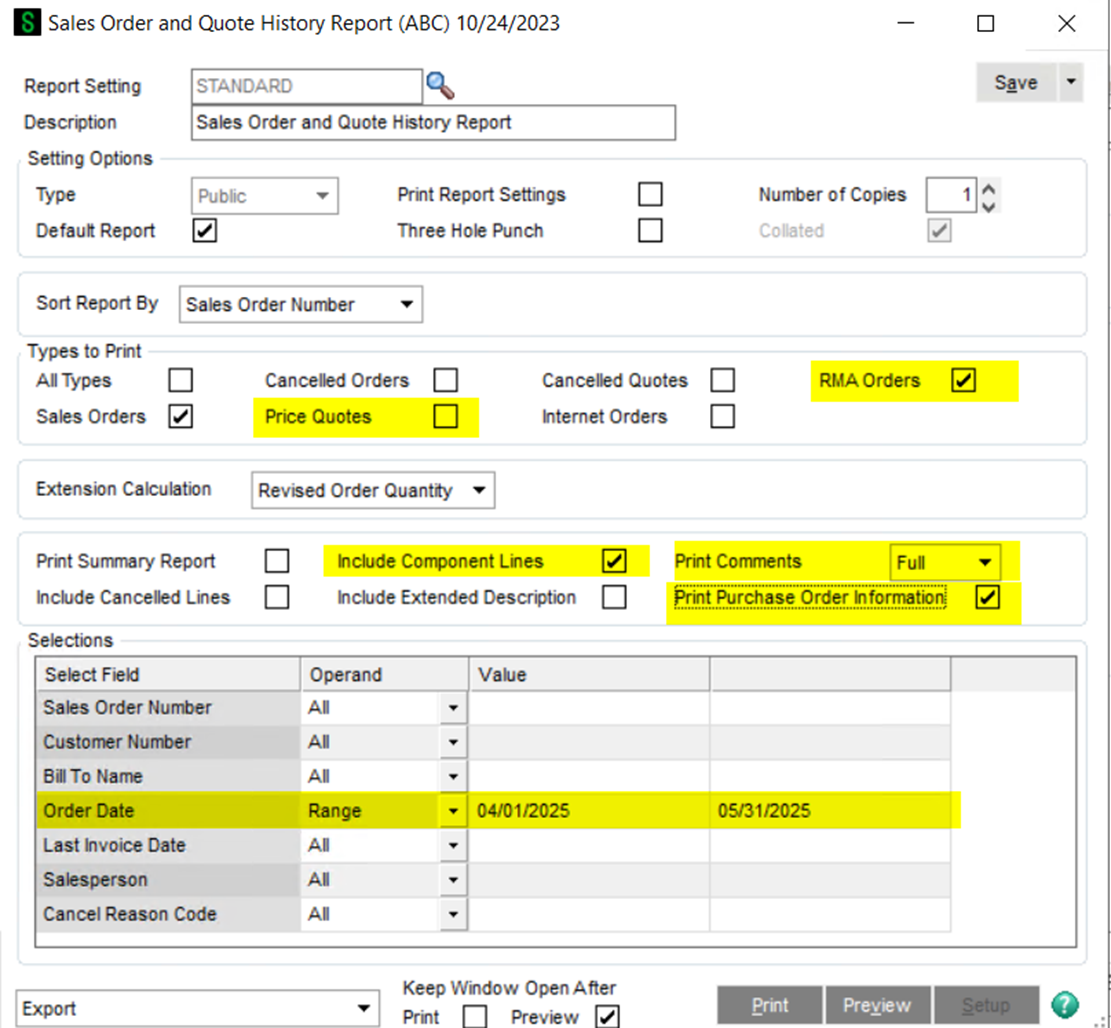Uncheck the RMA Orders checkbox

pyautogui.click(x=963, y=381)
